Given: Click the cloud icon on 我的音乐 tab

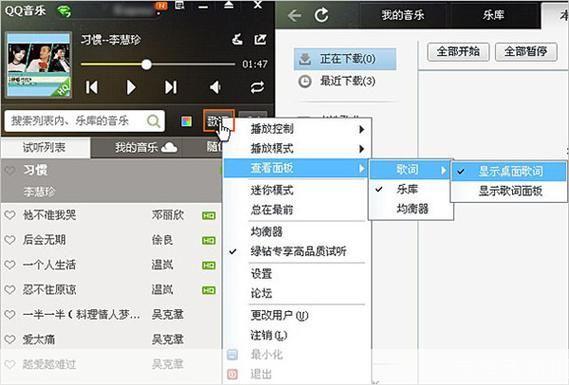Looking at the screenshot, I should tap(169, 147).
